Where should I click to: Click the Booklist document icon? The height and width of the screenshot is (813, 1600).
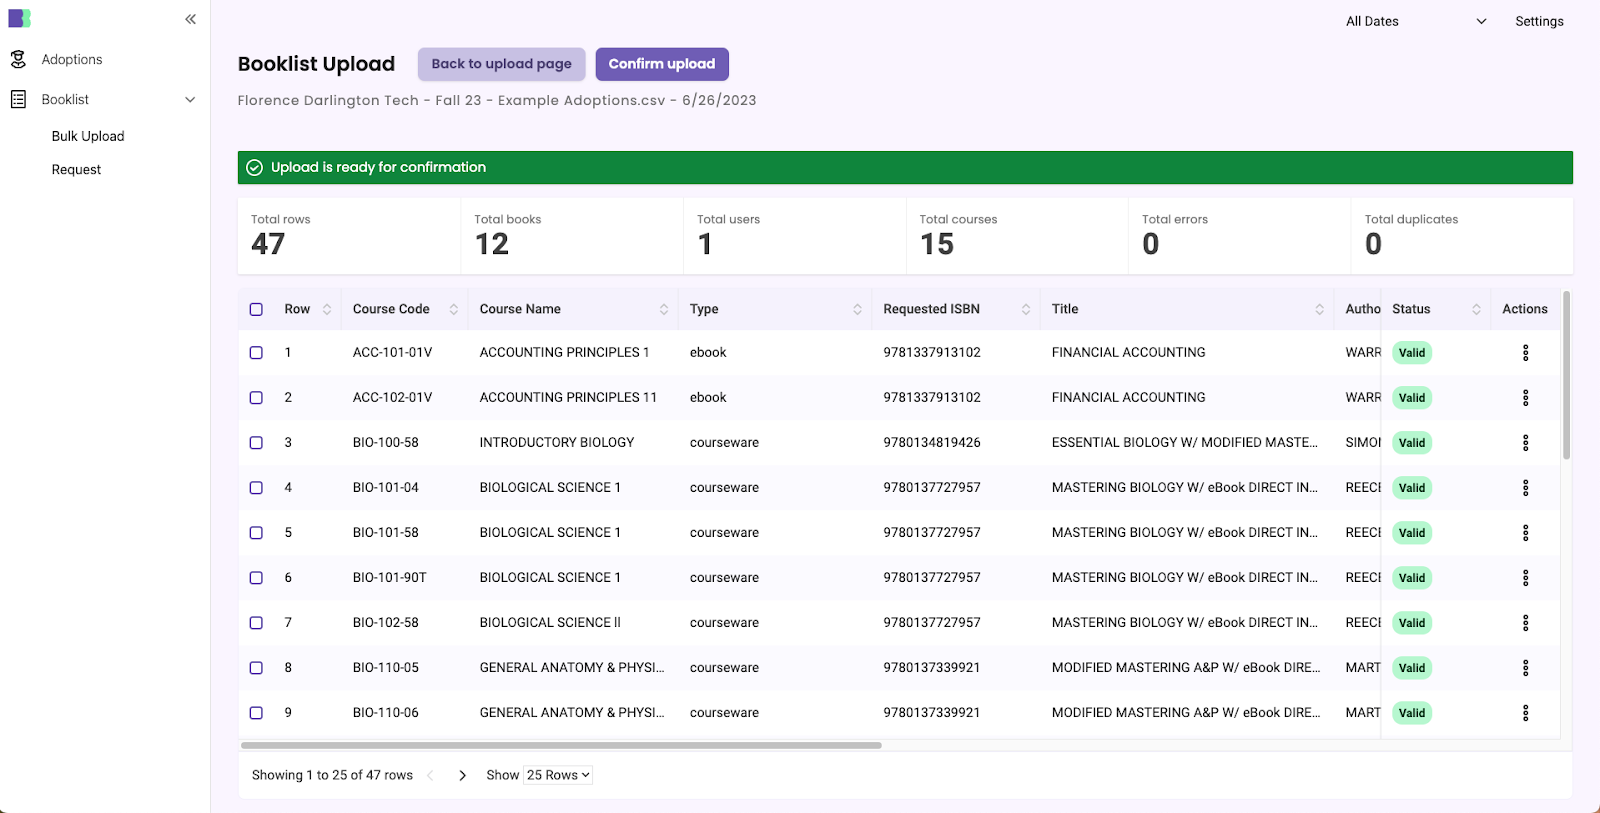[18, 99]
